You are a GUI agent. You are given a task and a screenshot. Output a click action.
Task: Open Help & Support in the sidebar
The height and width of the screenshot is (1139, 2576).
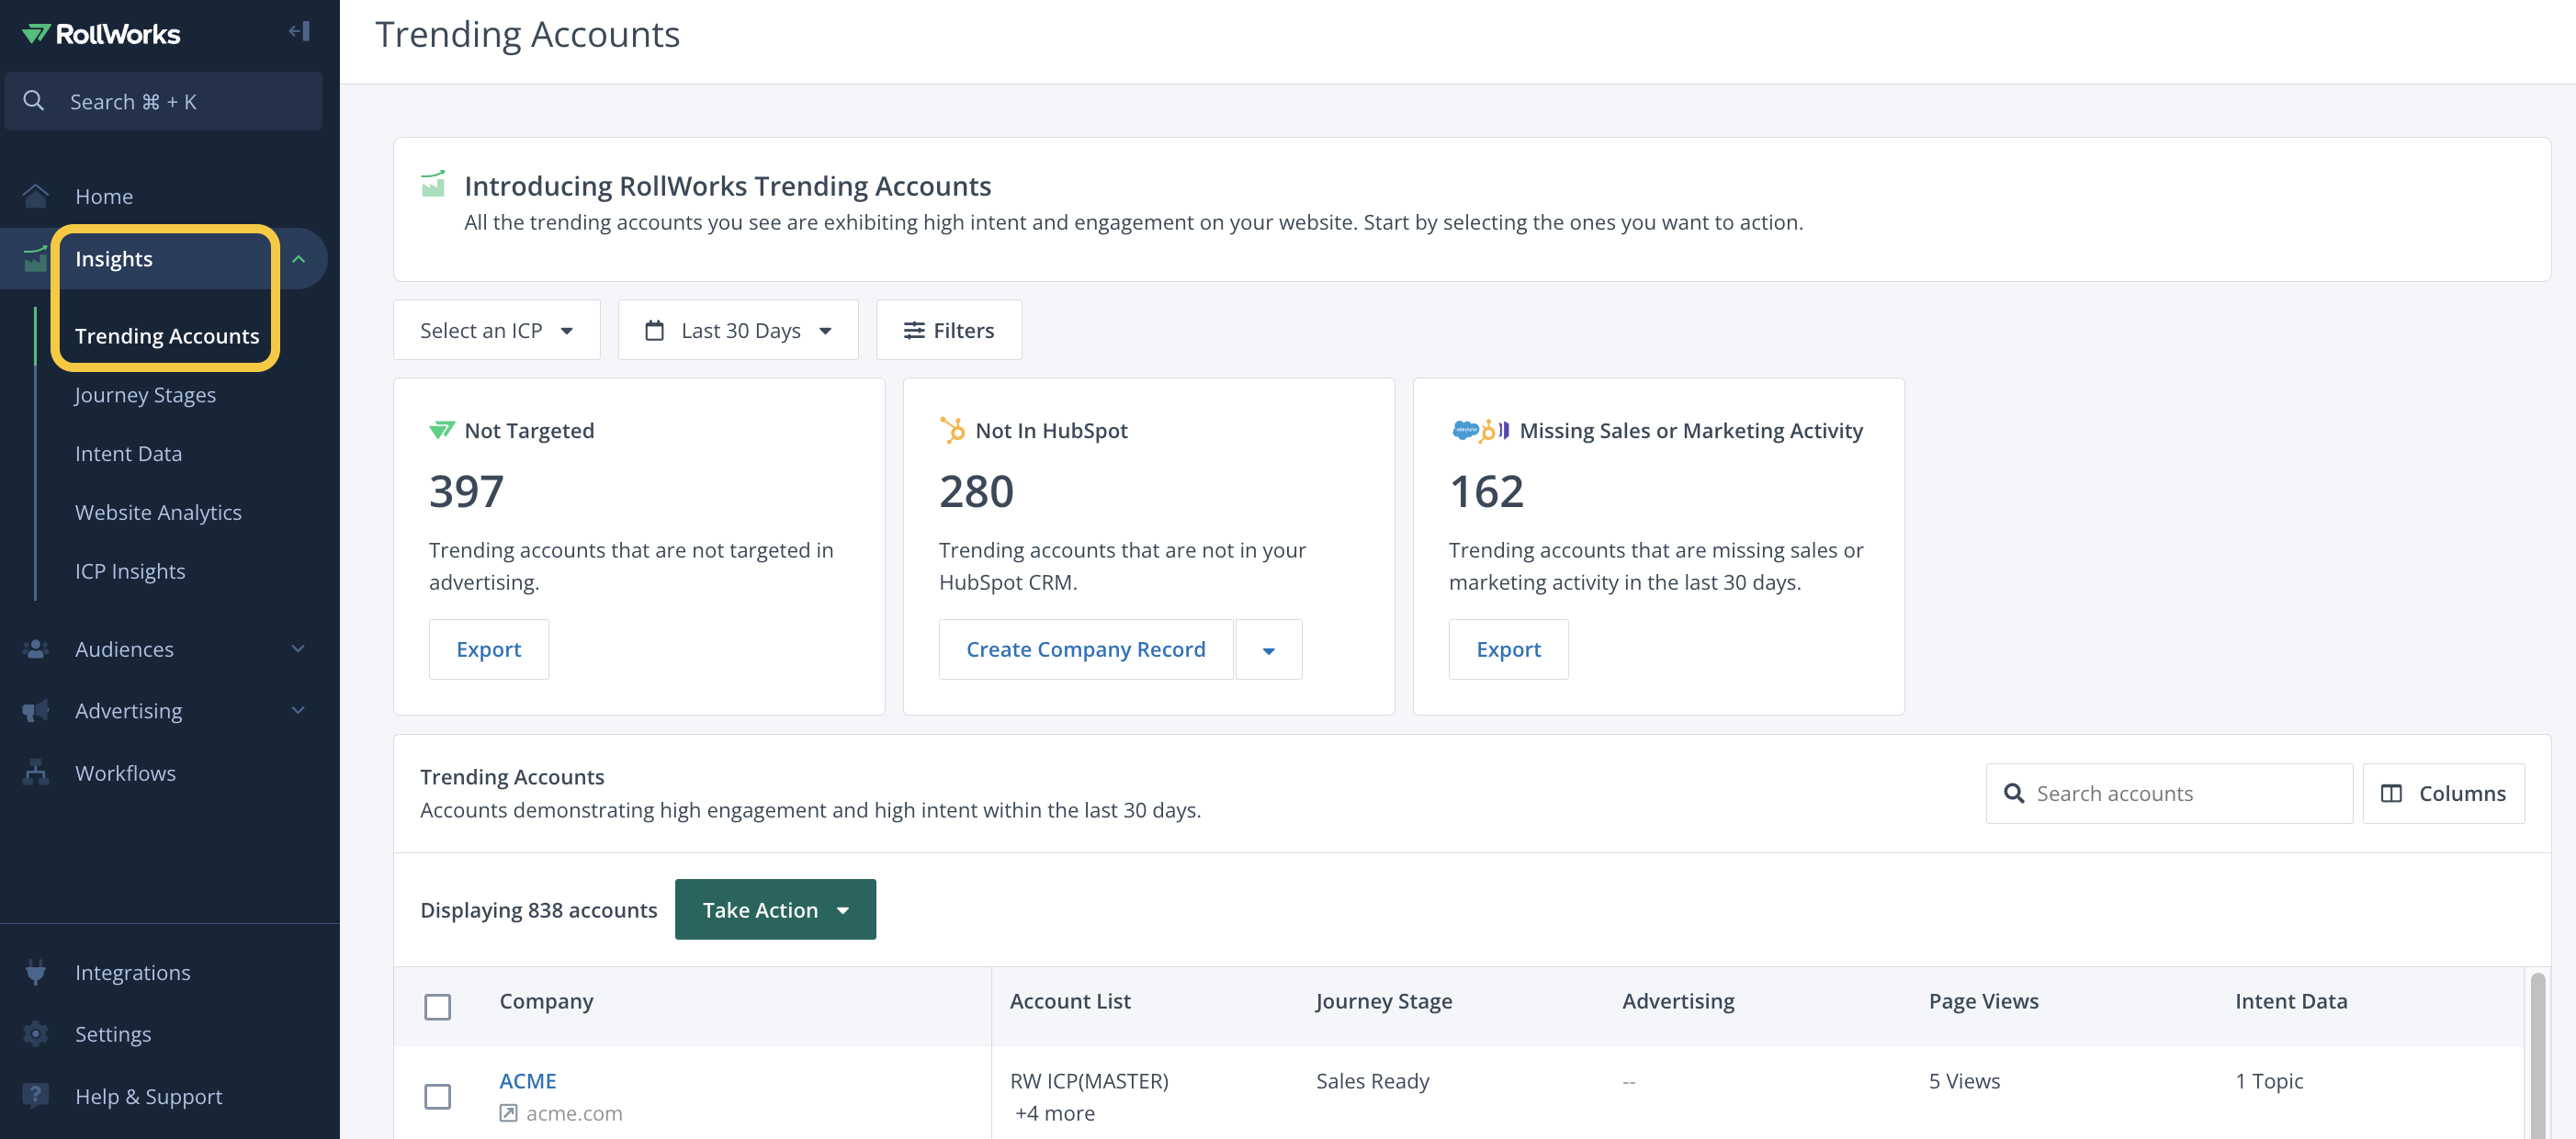(149, 1096)
